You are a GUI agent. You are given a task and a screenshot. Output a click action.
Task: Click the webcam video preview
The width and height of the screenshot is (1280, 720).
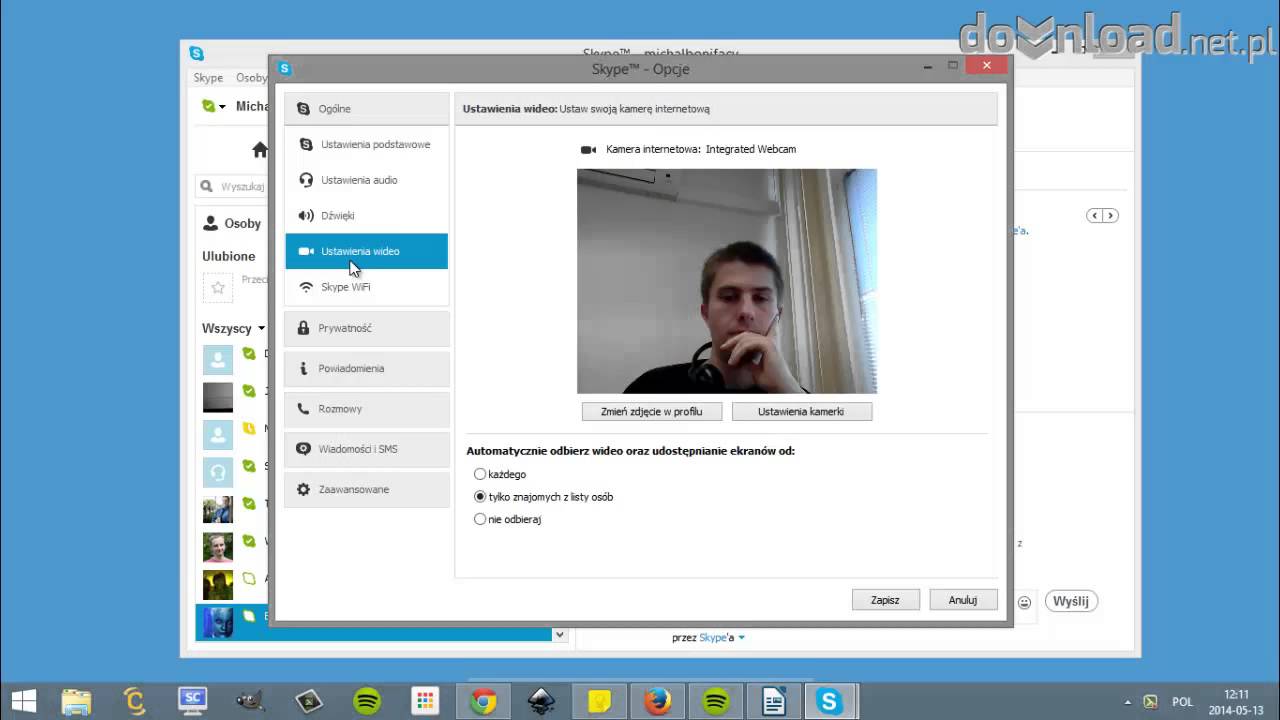(727, 281)
